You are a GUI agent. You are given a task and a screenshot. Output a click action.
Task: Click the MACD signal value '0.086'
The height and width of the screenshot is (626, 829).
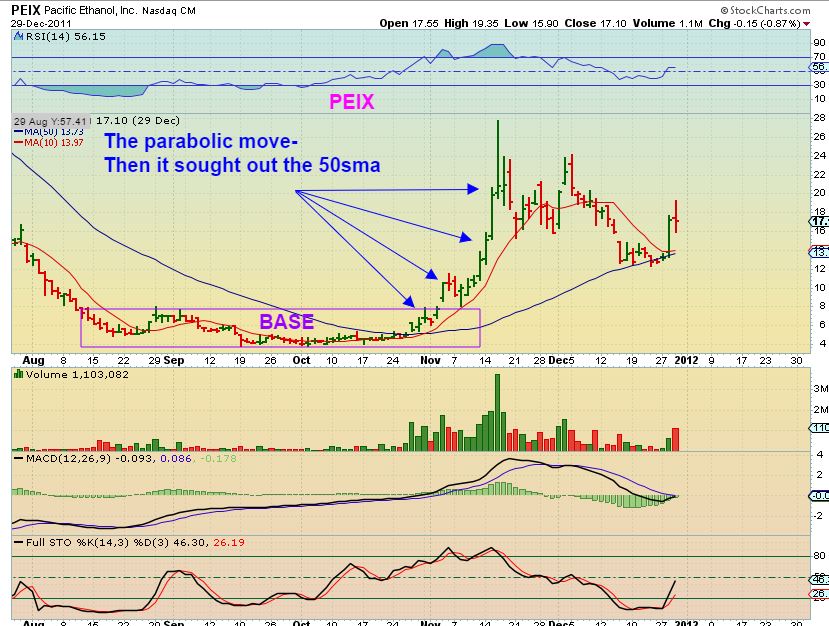pyautogui.click(x=176, y=458)
